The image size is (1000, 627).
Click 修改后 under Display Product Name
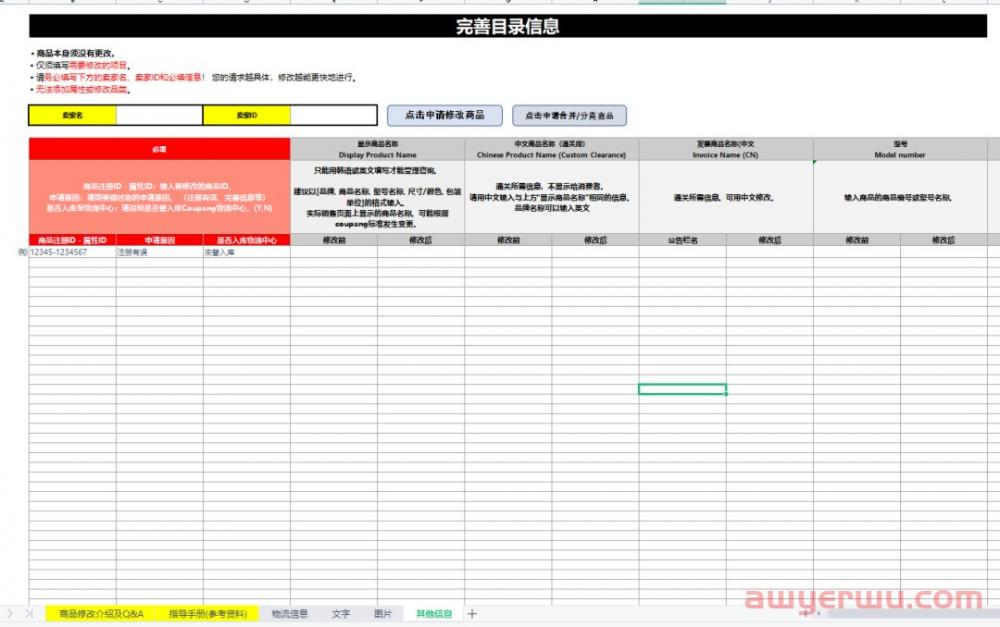[x=421, y=240]
